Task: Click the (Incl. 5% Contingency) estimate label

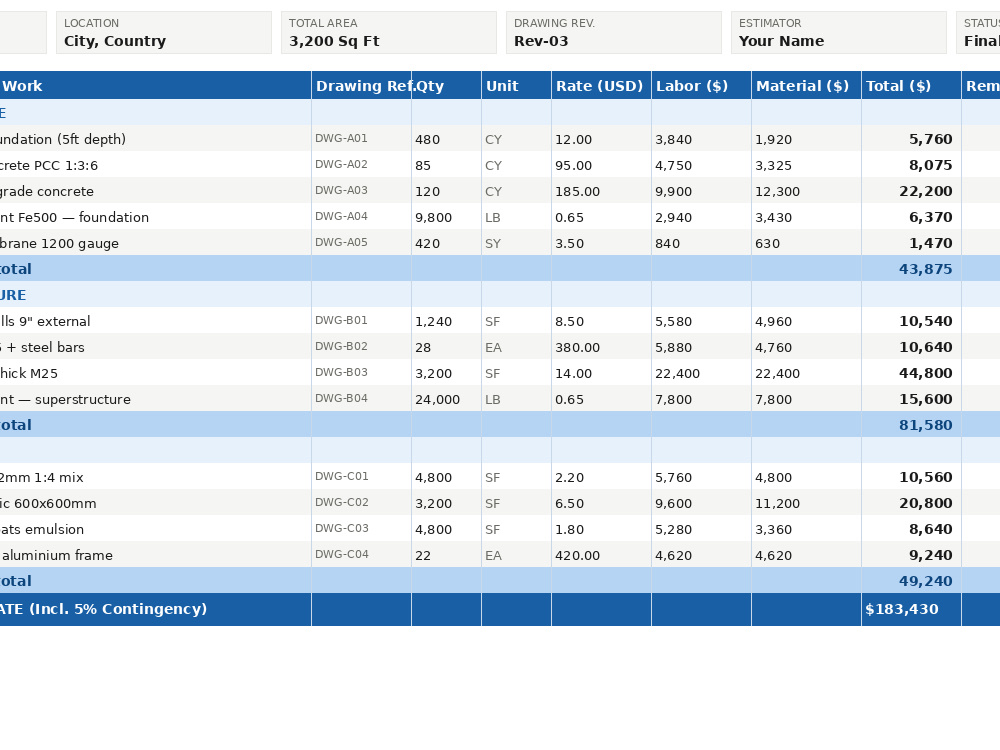Action: click(117, 609)
